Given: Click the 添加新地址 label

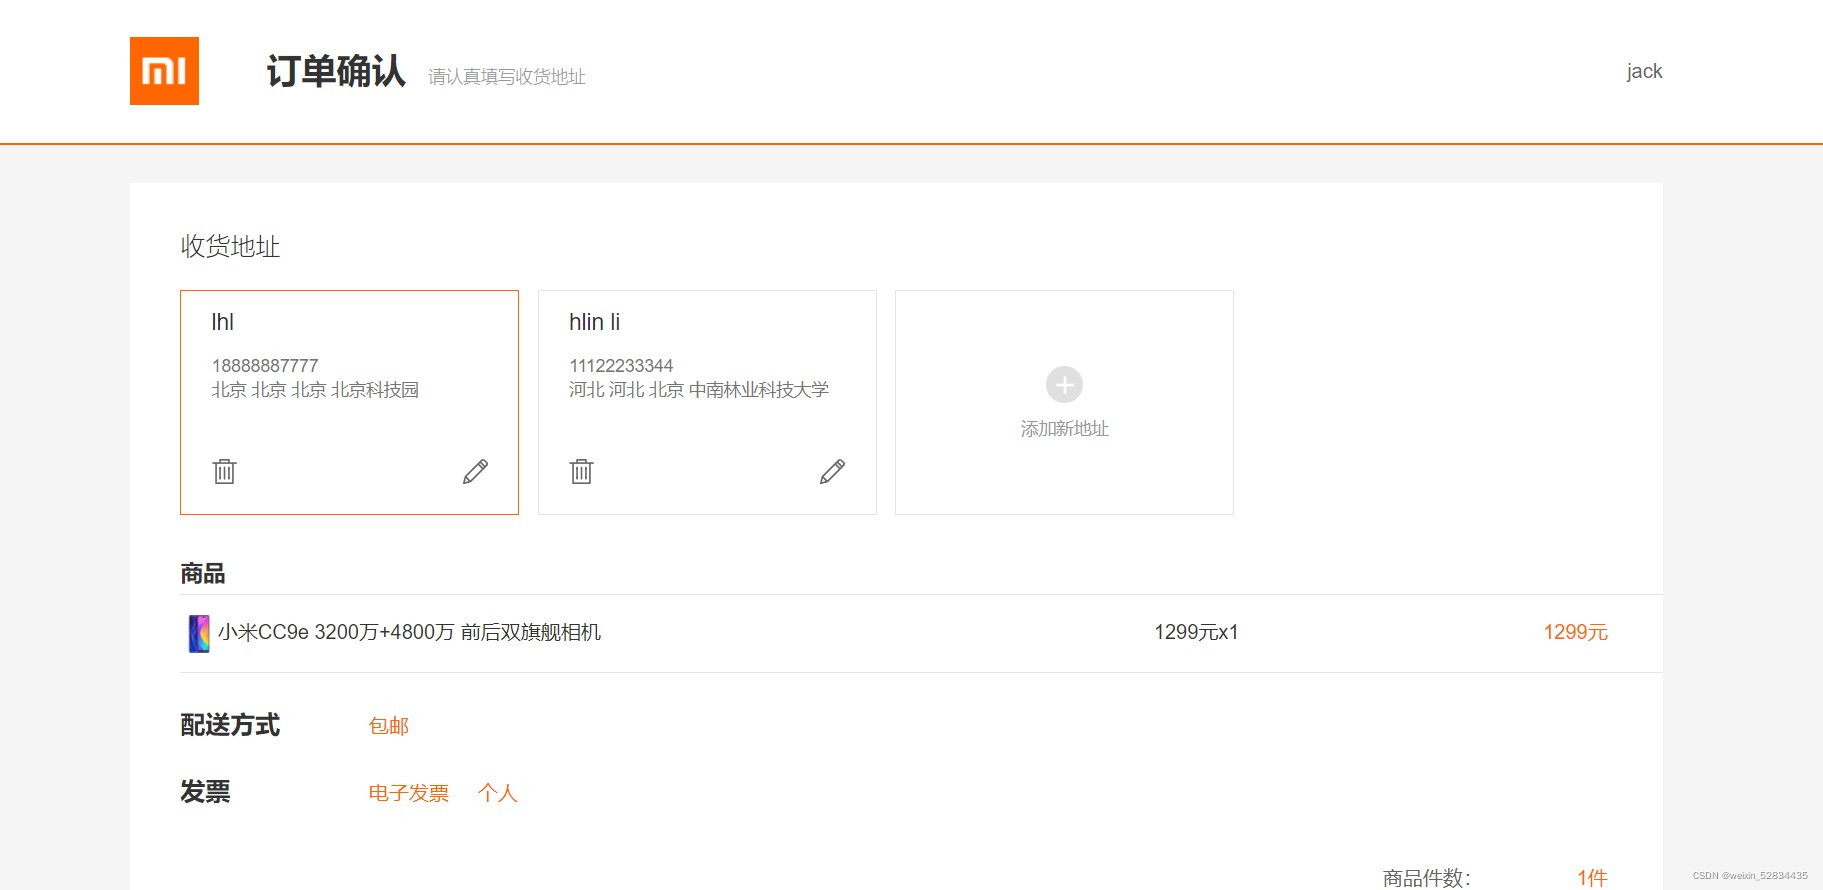Looking at the screenshot, I should click(1064, 429).
